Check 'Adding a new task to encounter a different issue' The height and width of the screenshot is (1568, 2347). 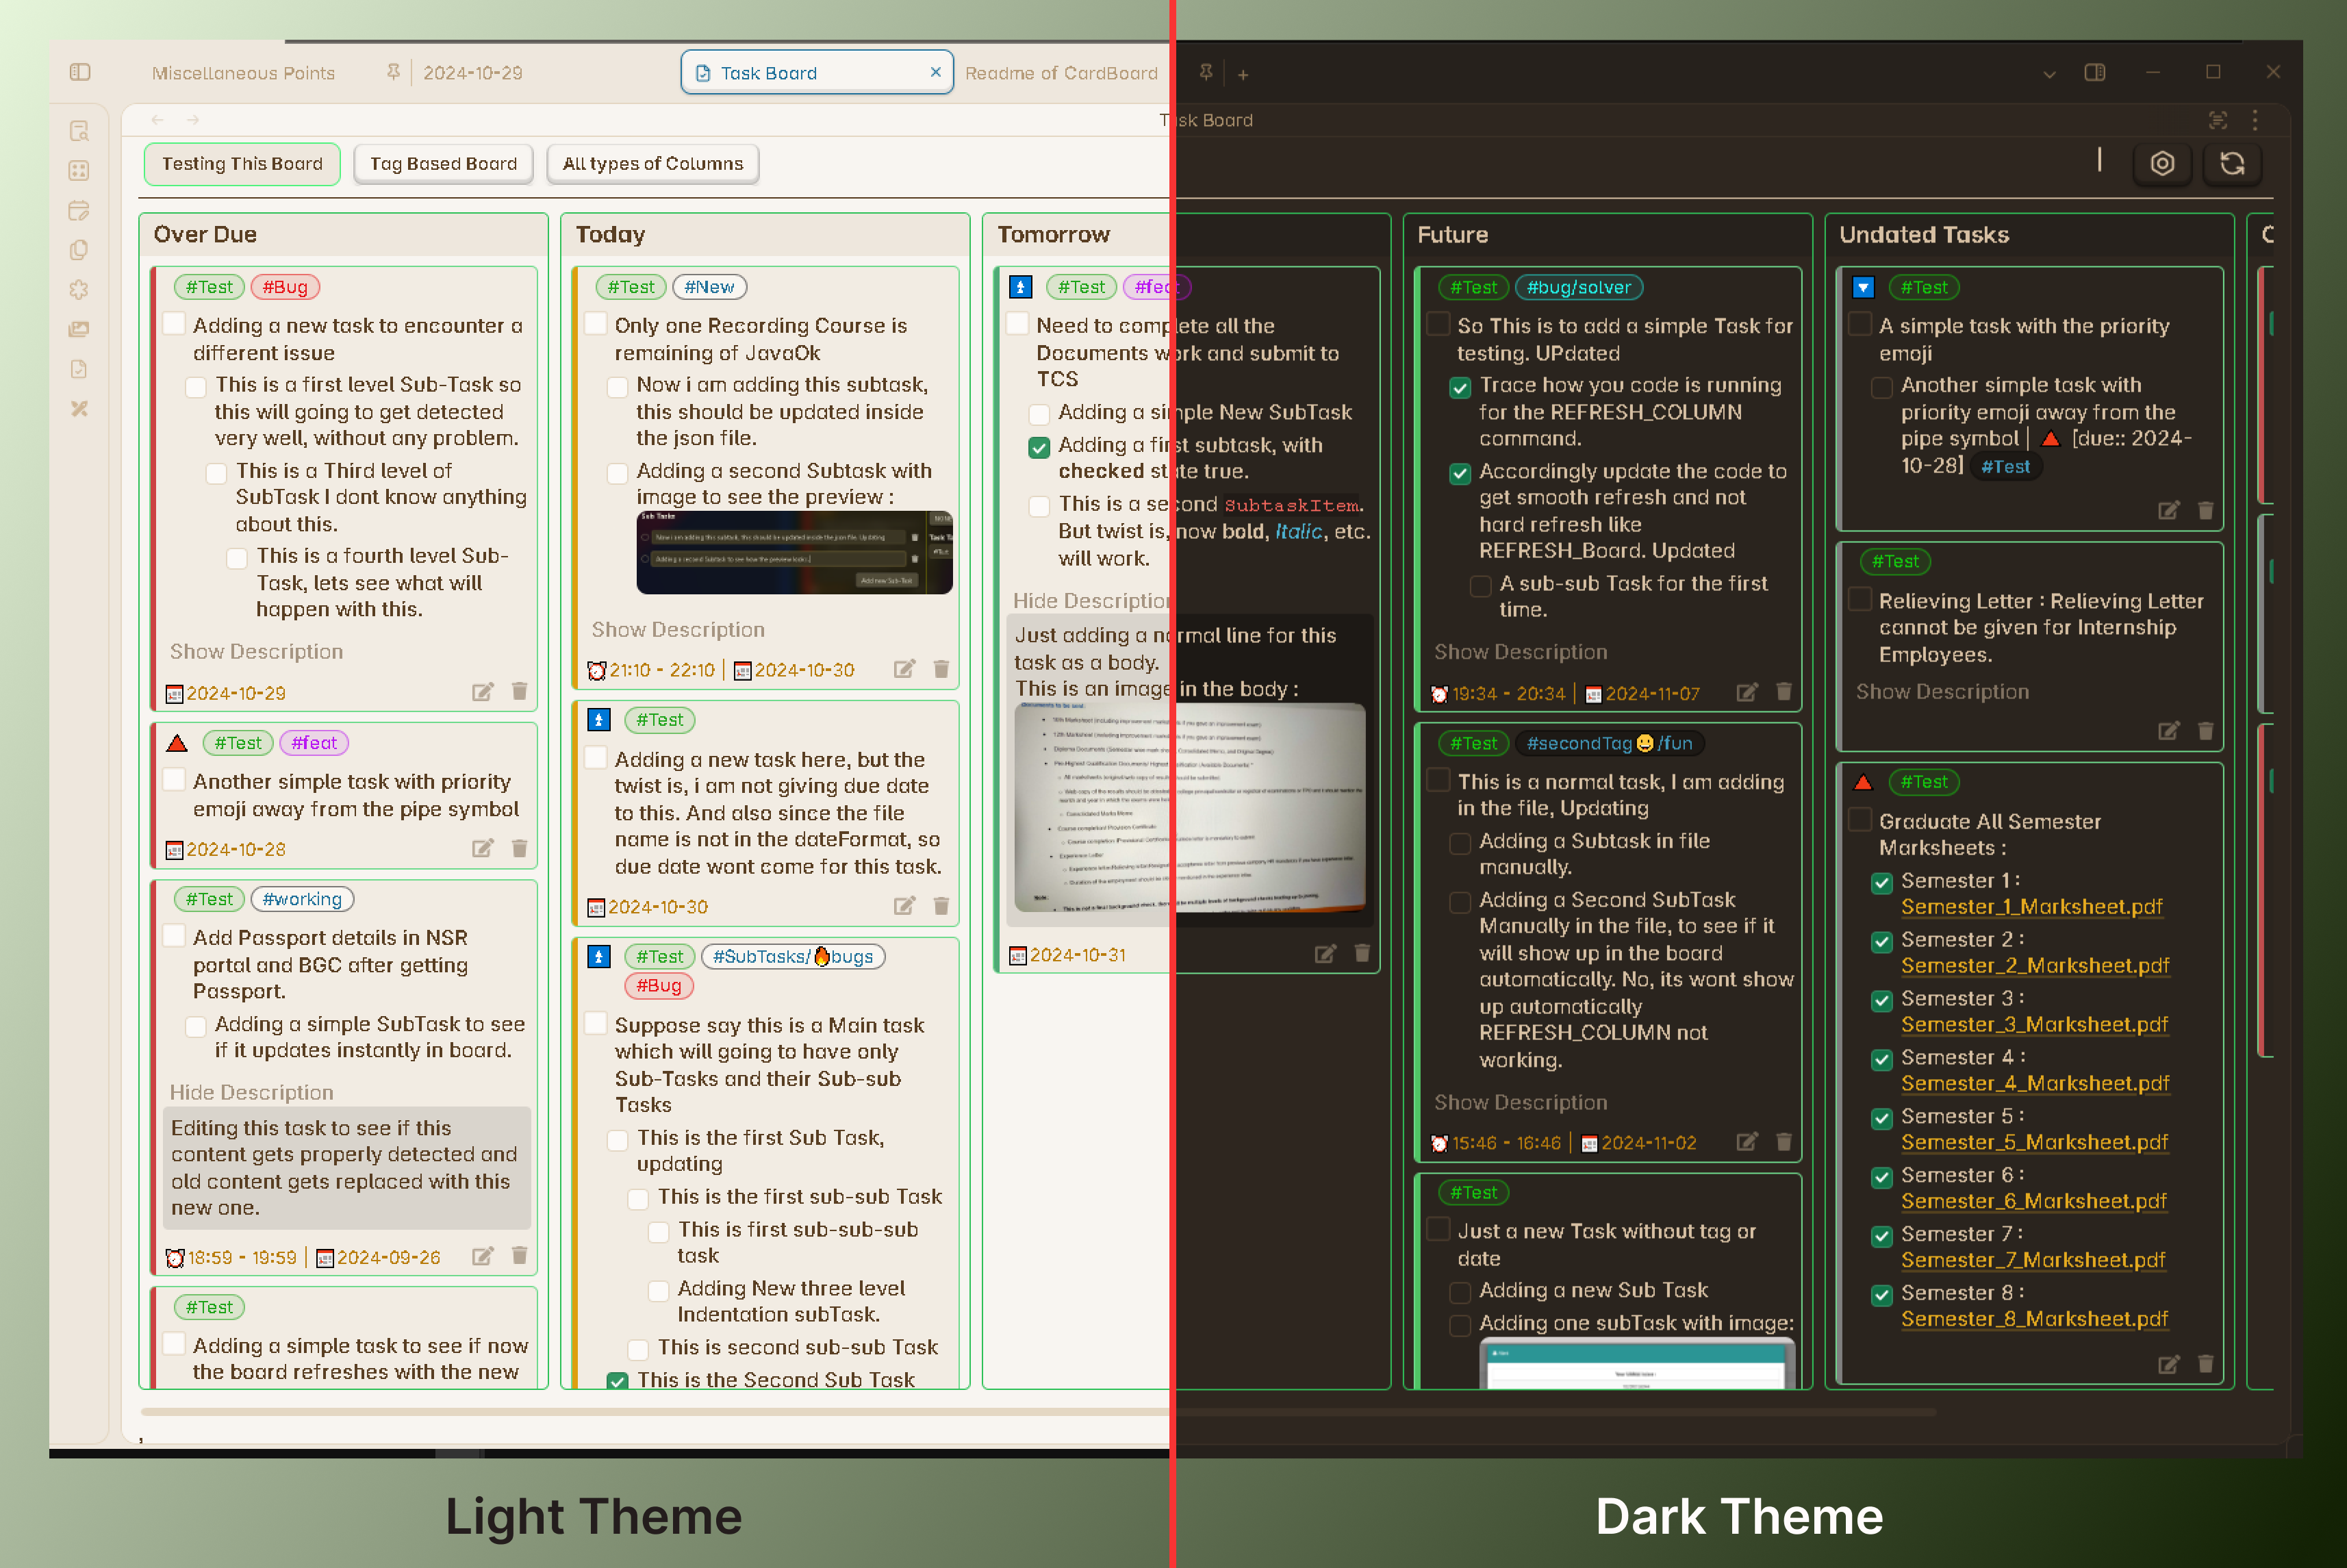pos(174,324)
